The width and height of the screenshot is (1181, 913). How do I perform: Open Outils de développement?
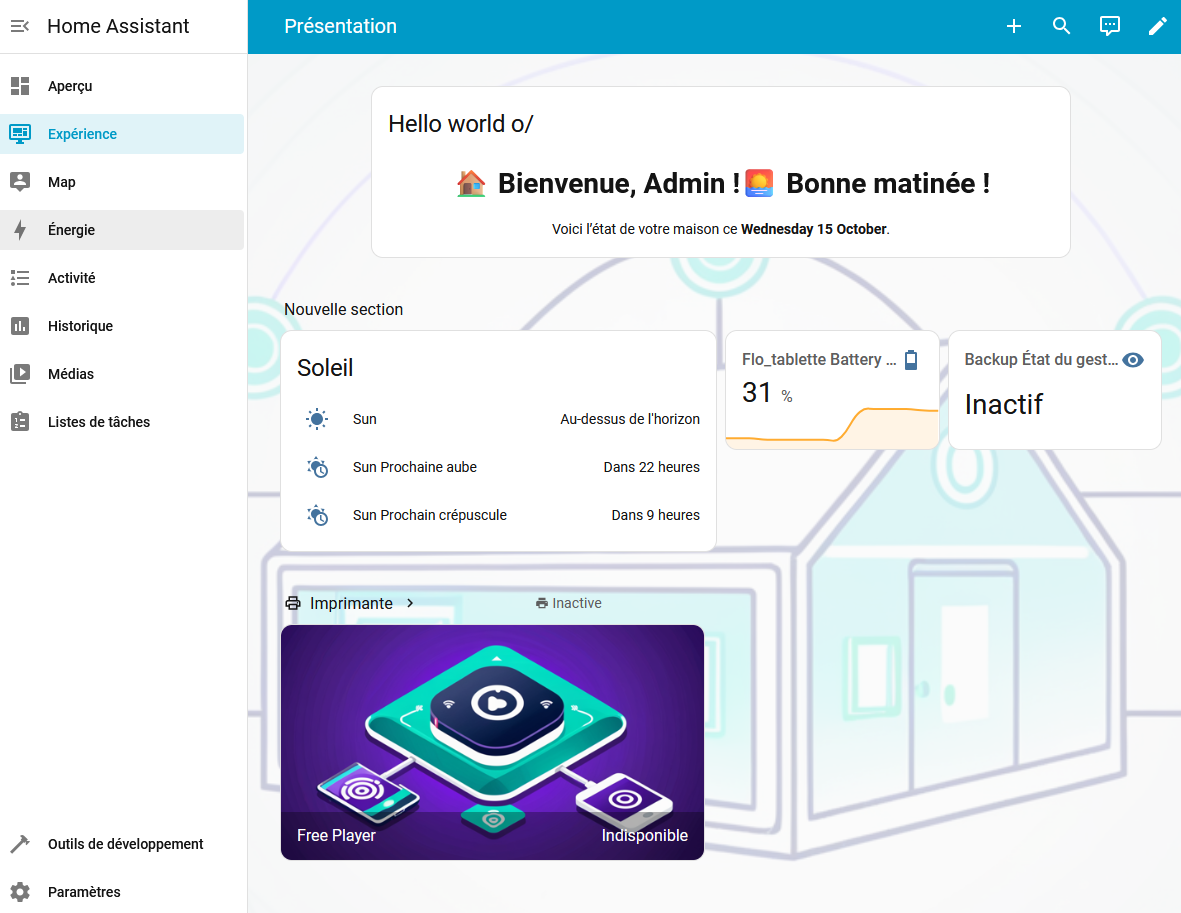coord(125,844)
